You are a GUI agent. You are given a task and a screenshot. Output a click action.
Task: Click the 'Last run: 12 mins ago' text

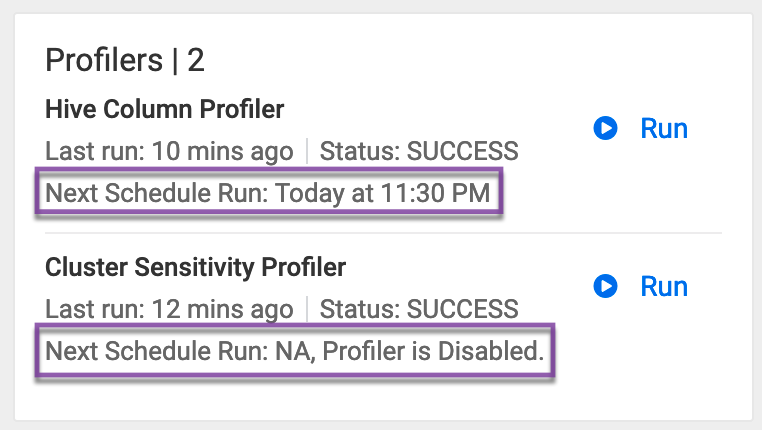(x=169, y=310)
